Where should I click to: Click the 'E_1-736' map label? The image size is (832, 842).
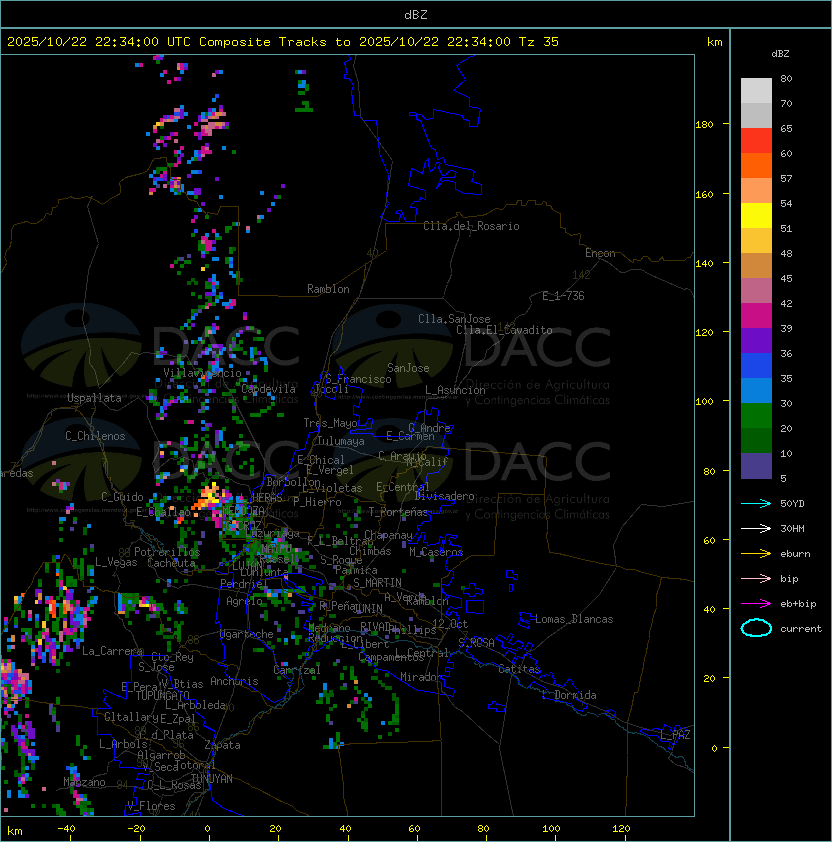(563, 296)
